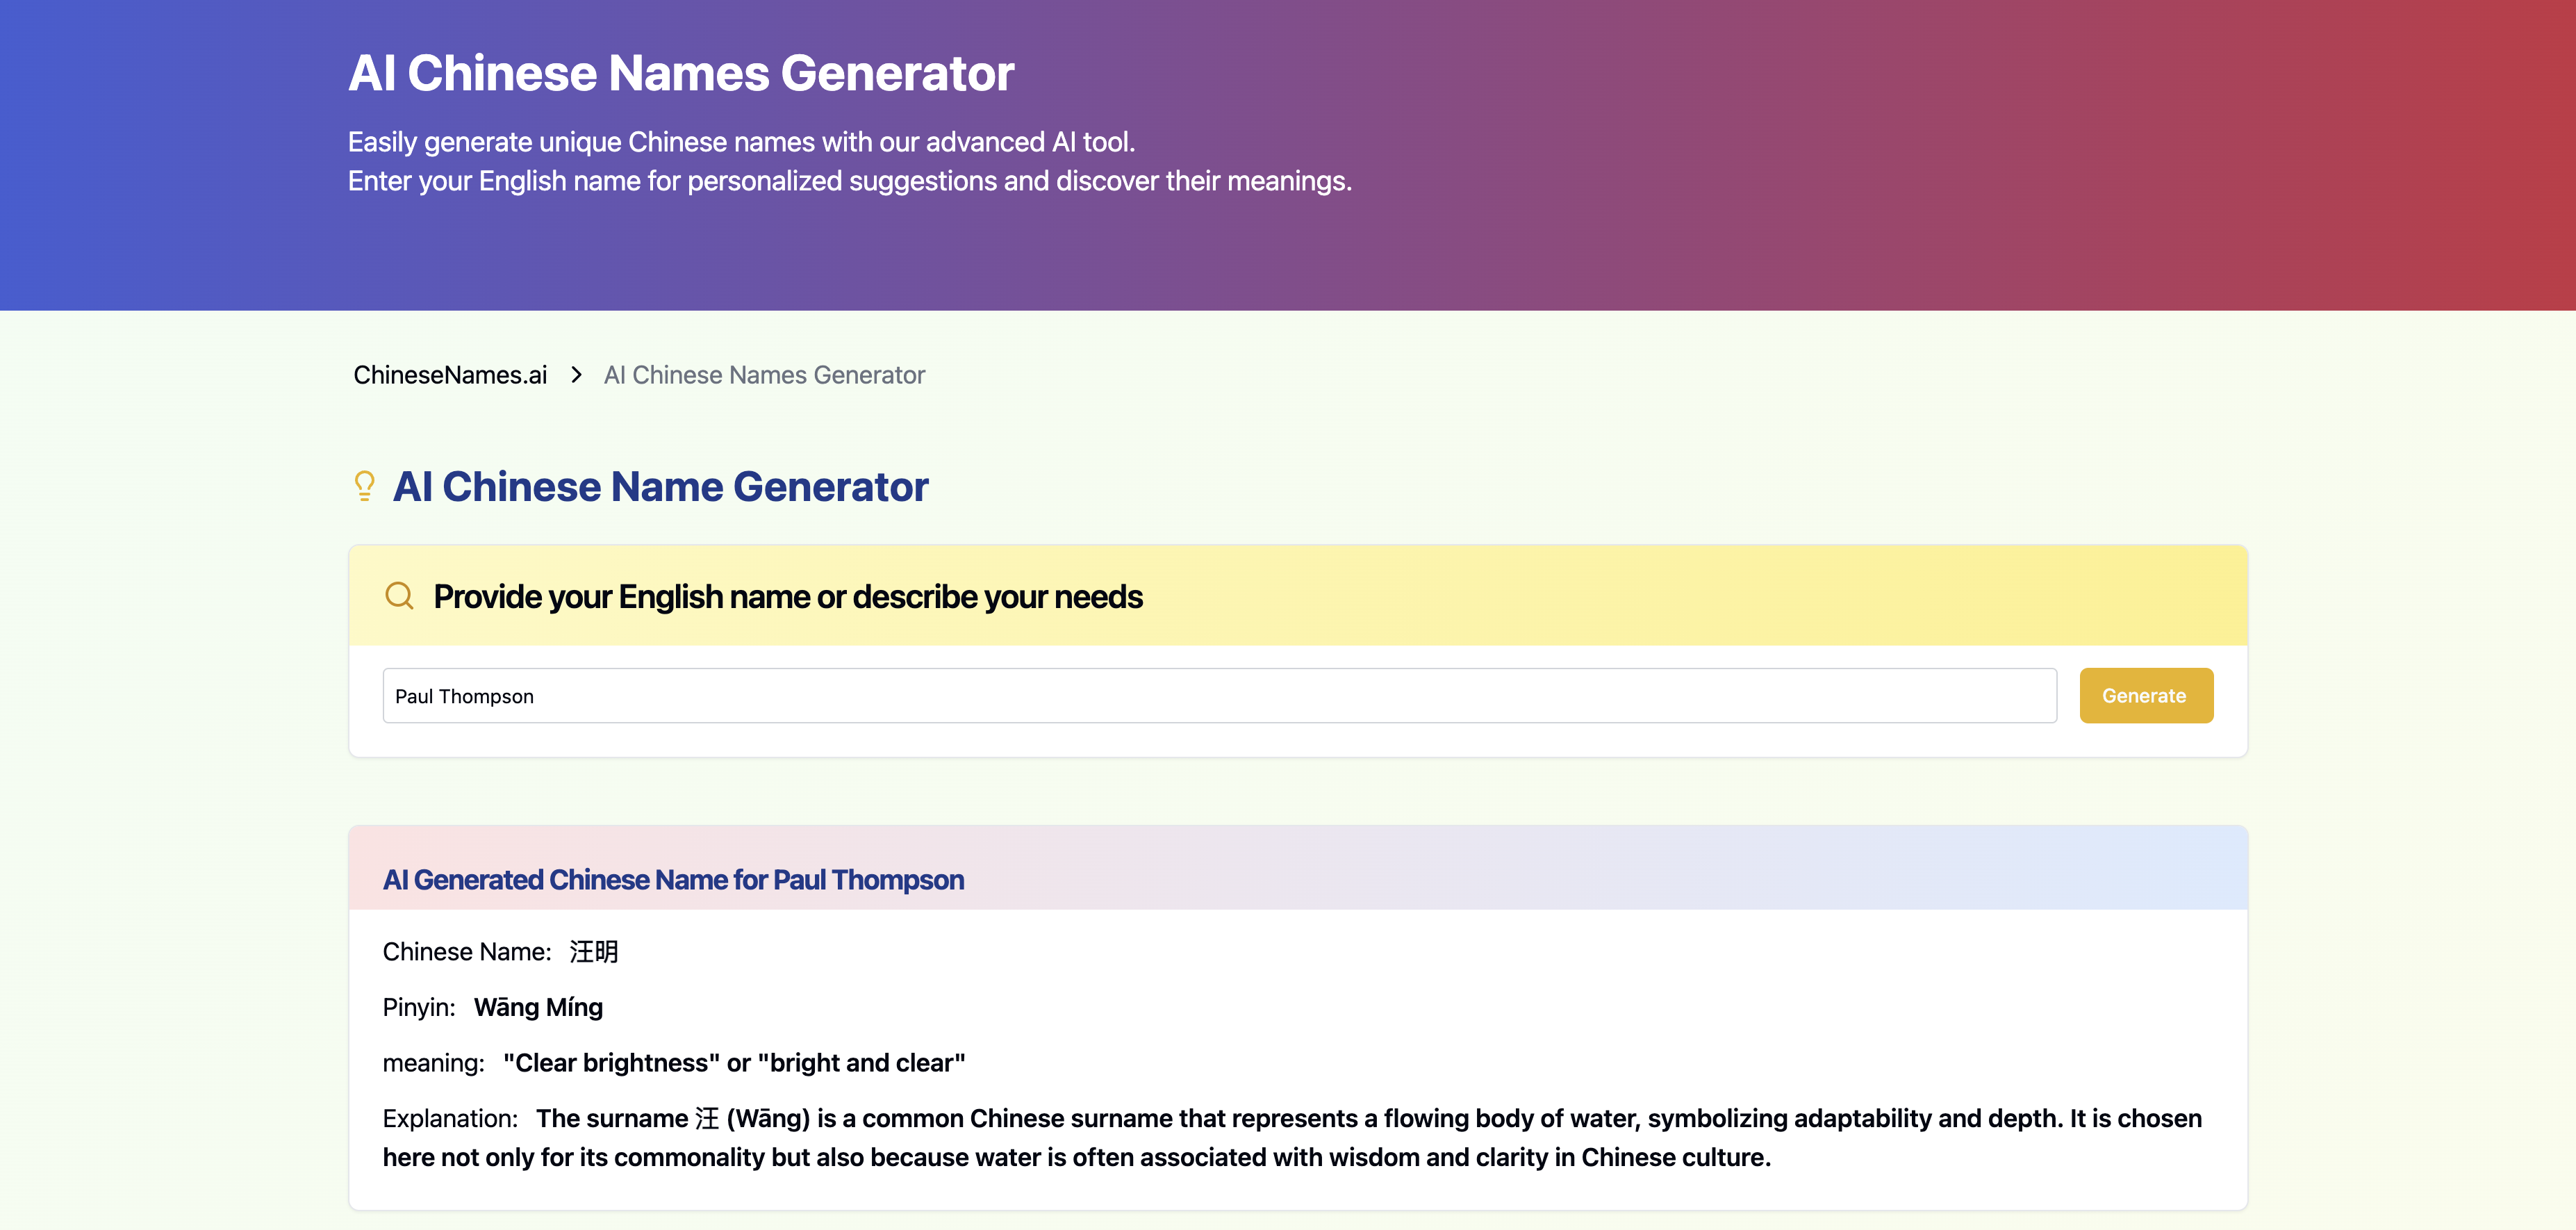Focus the English name input field
This screenshot has width=2576, height=1230.
click(1218, 696)
